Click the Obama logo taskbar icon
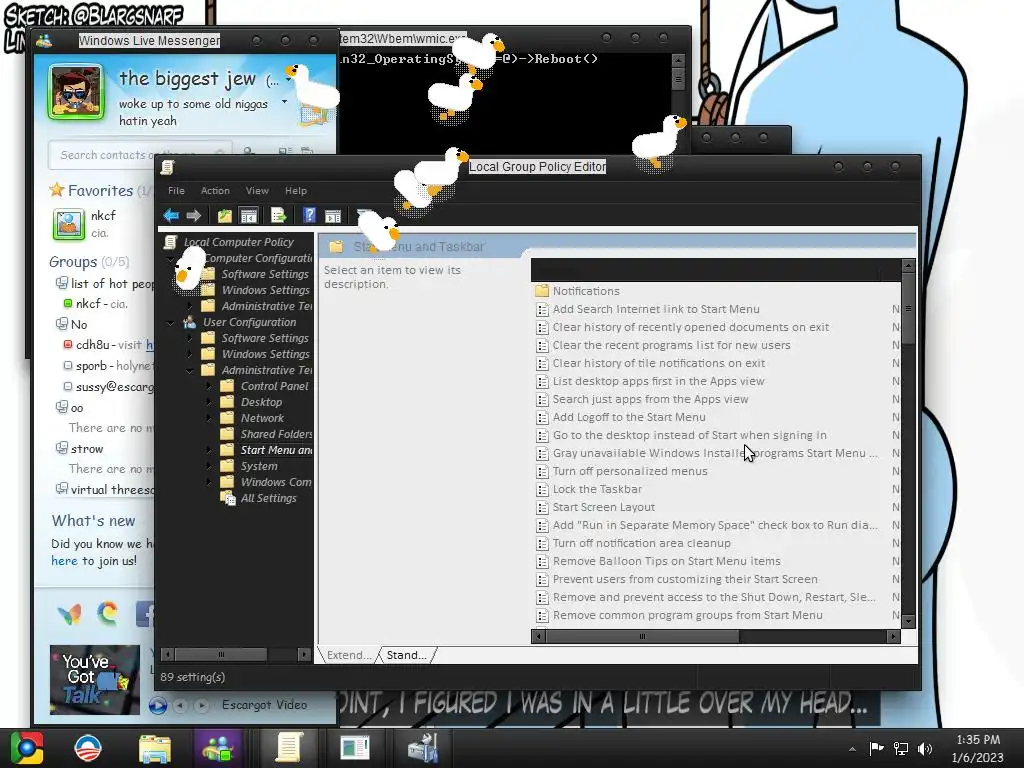The image size is (1024, 768). 88,748
